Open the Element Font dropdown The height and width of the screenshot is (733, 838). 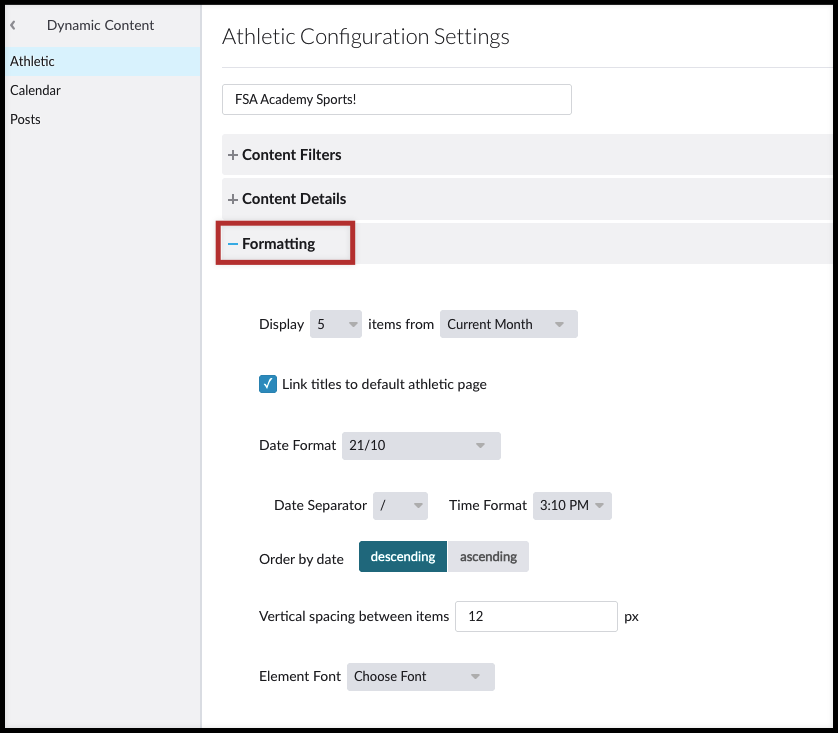pyautogui.click(x=421, y=677)
